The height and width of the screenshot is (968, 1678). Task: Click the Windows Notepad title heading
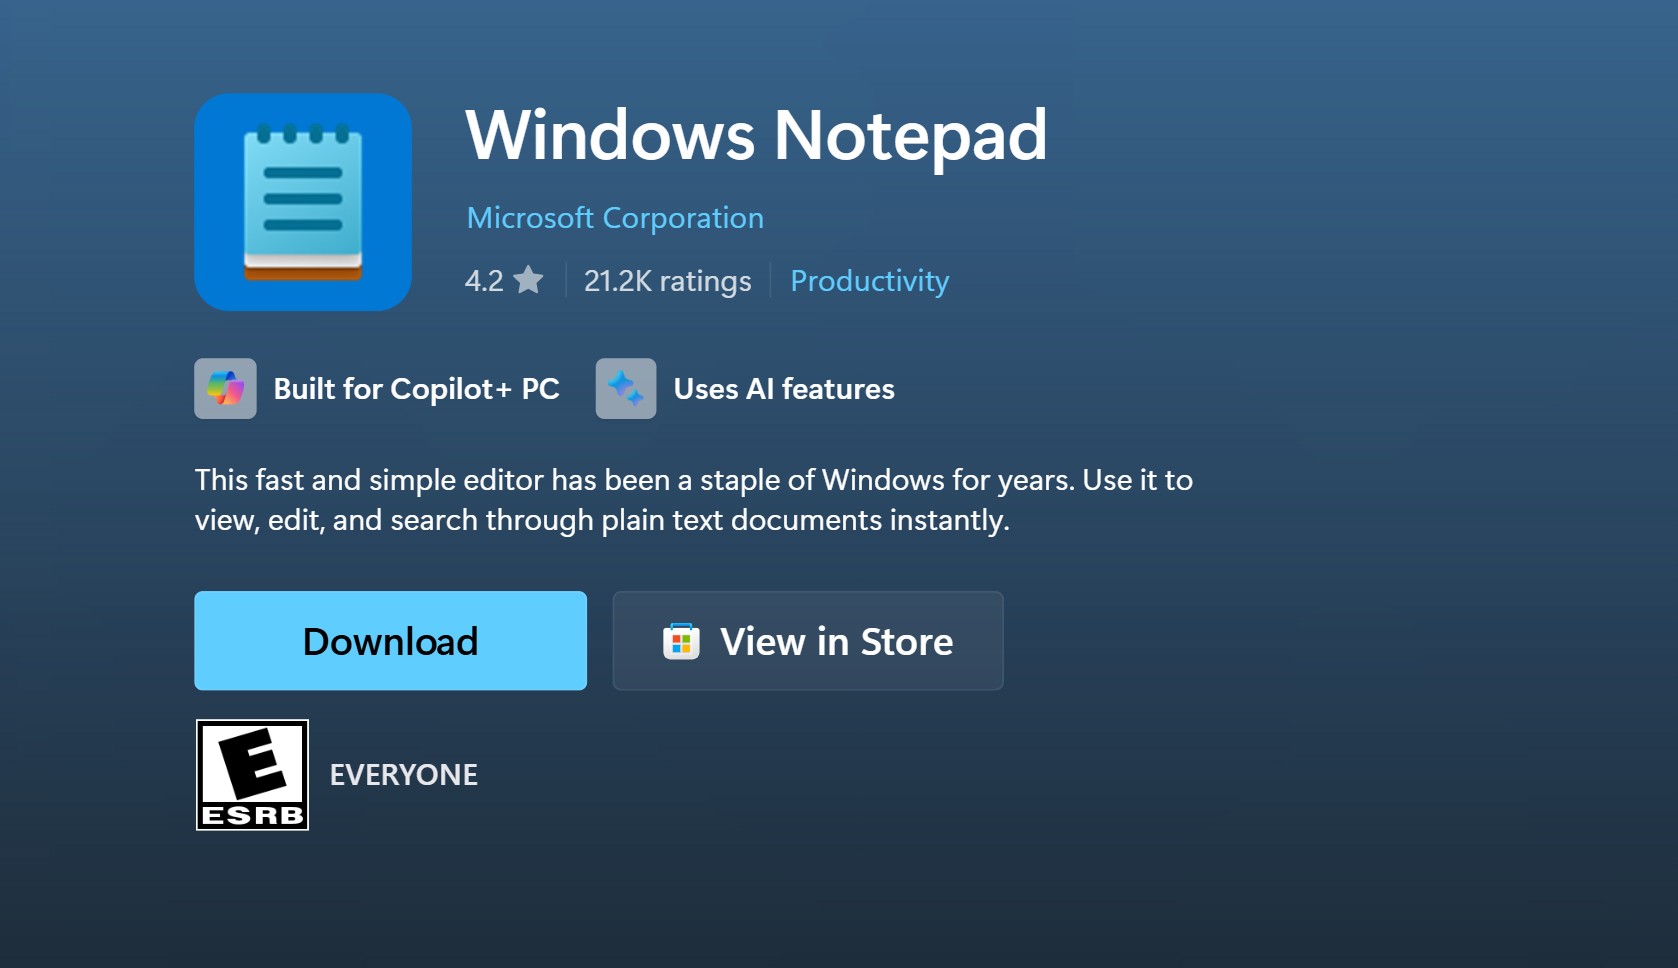755,136
